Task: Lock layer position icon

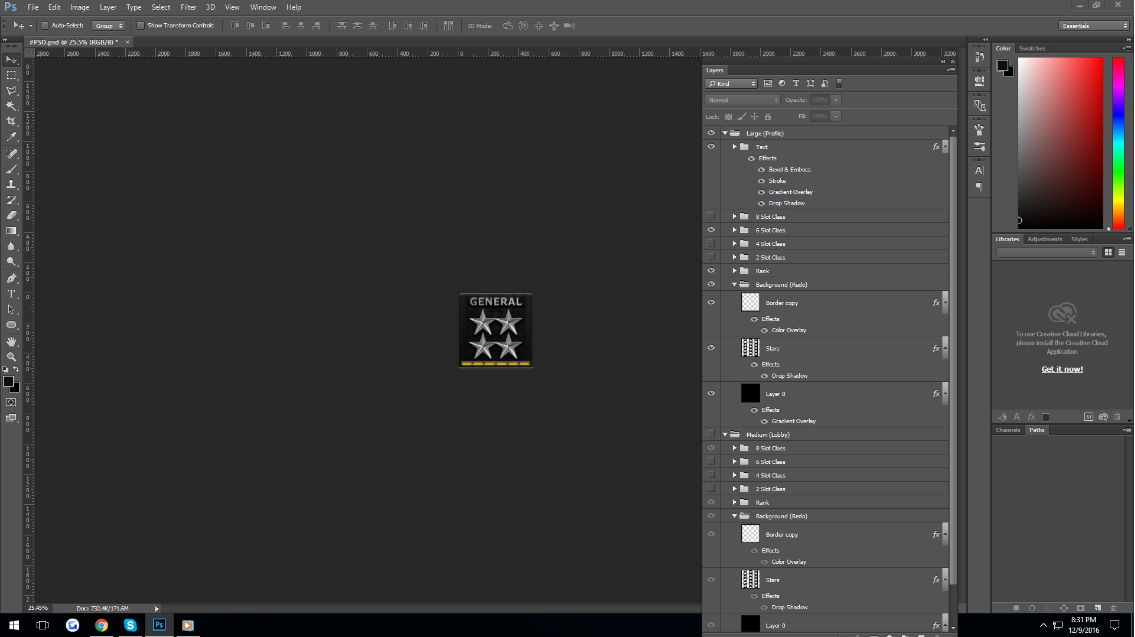Action: [754, 117]
